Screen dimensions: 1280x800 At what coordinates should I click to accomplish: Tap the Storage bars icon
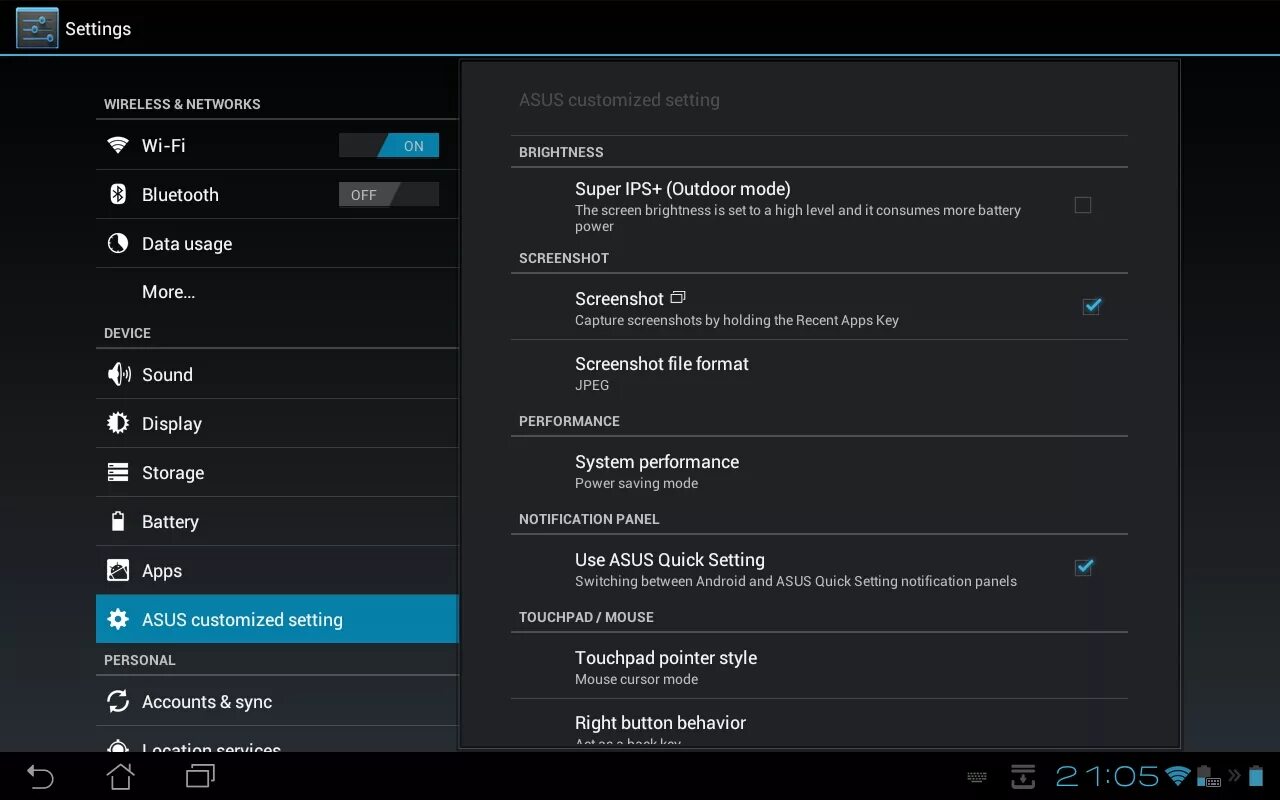point(118,472)
